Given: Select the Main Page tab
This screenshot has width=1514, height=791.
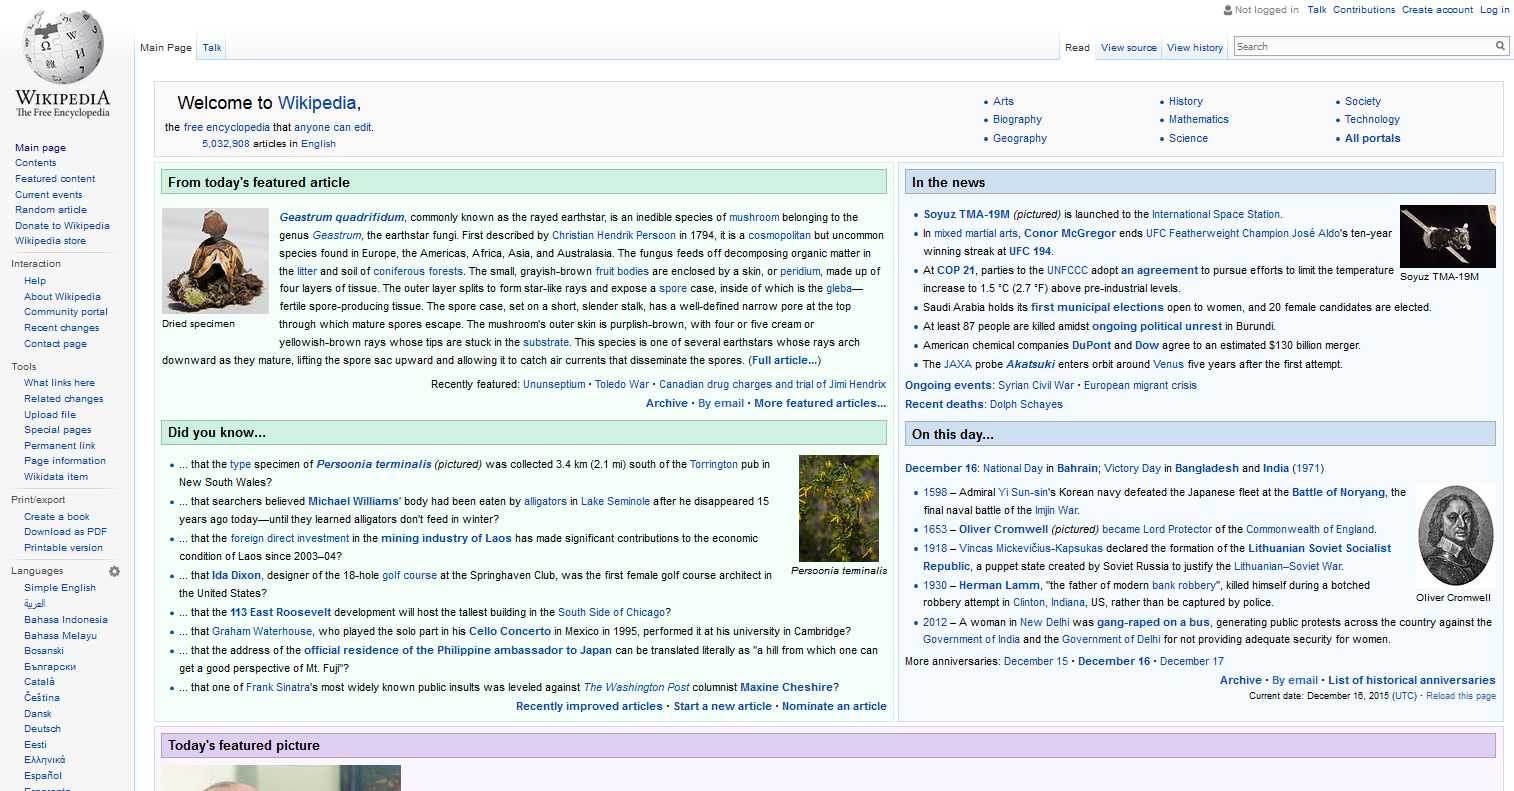Looking at the screenshot, I should point(166,47).
